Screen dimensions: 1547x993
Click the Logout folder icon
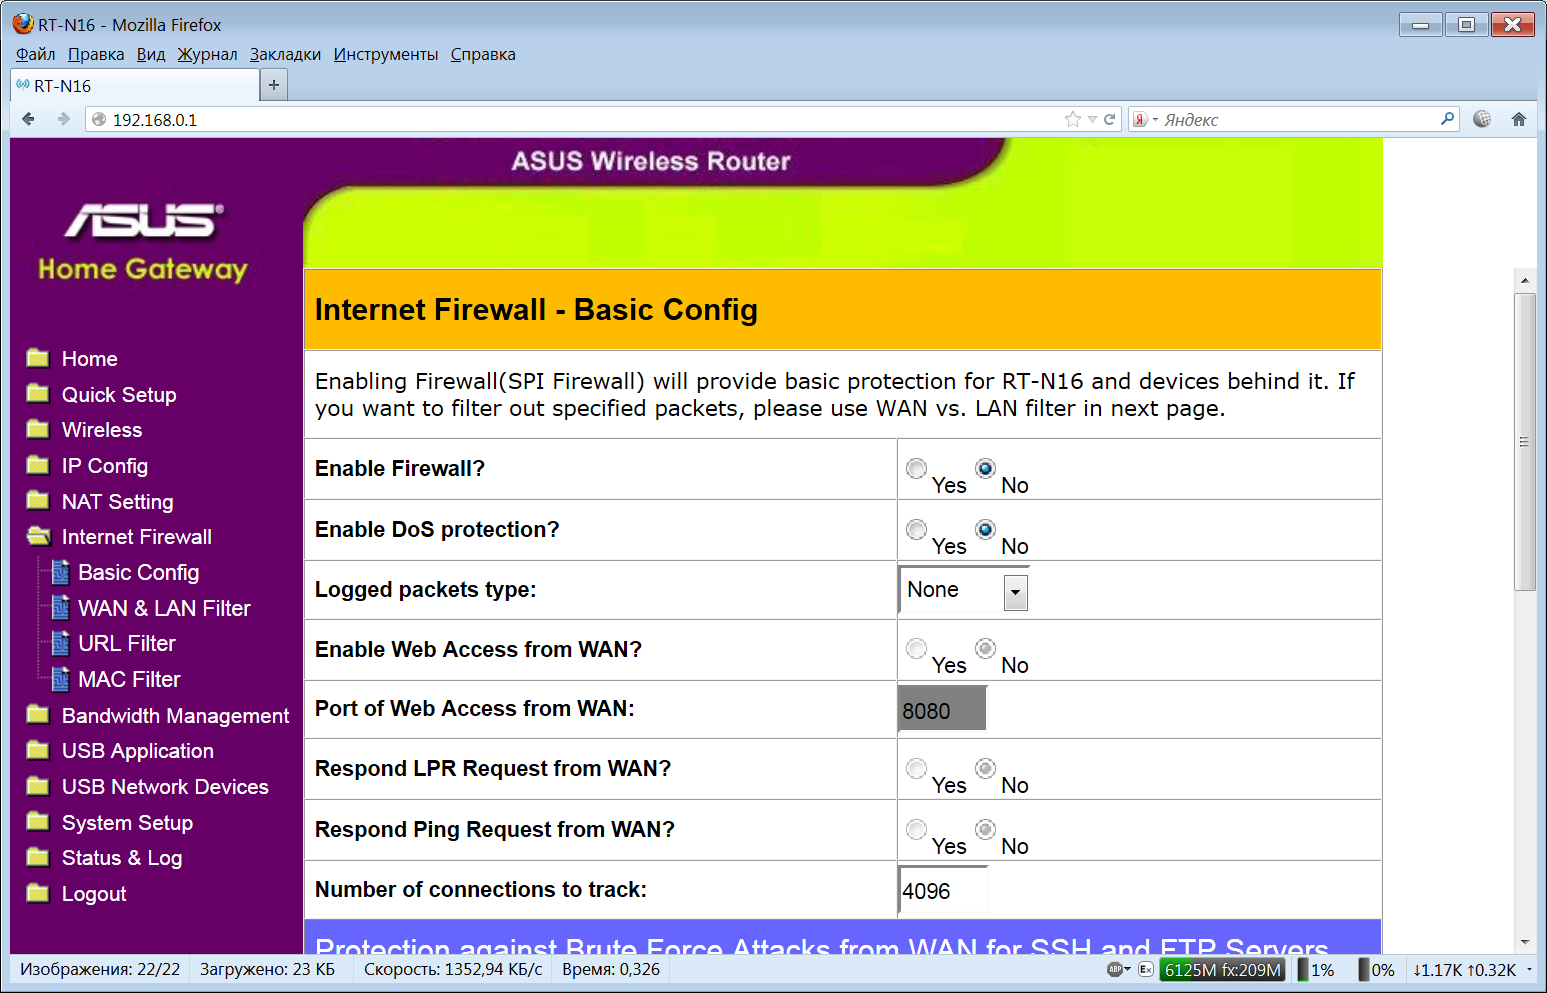click(x=38, y=893)
